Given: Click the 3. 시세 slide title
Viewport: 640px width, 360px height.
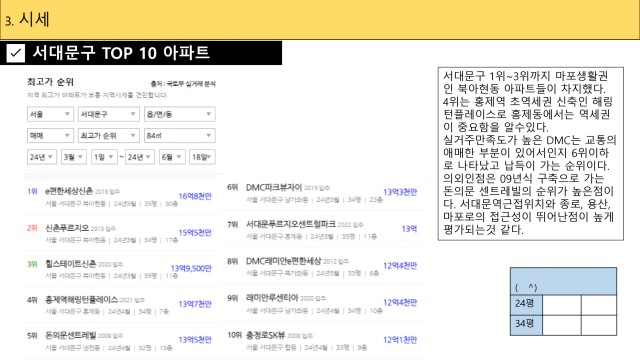Looking at the screenshot, I should (27, 20).
